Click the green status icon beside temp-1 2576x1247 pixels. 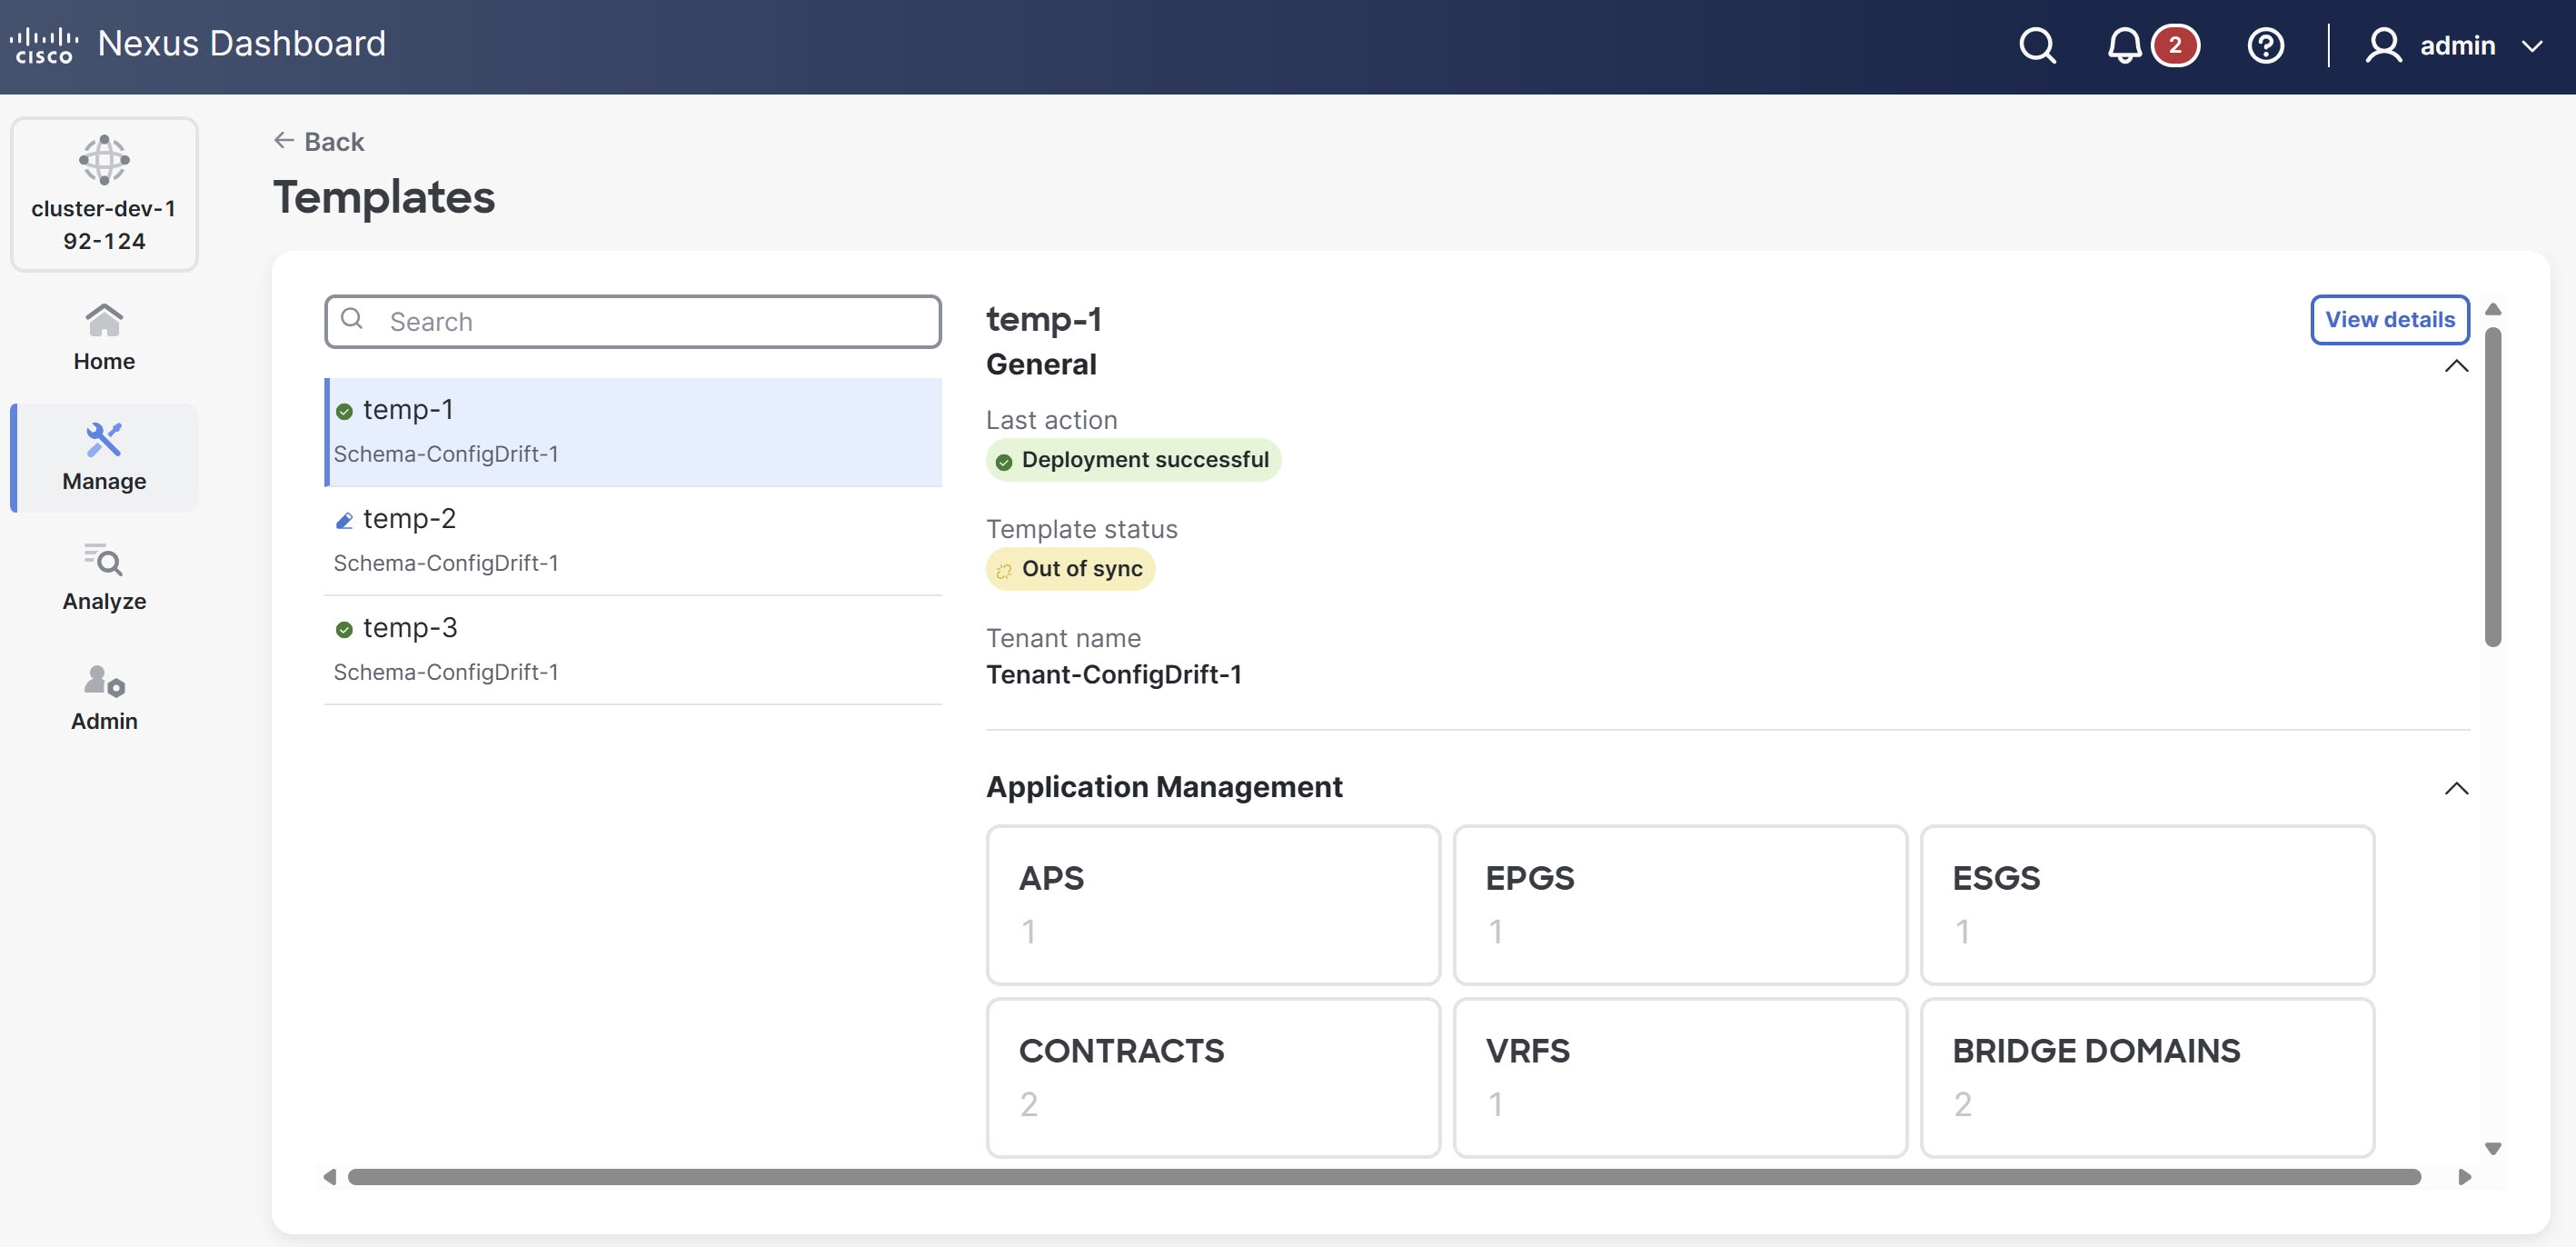coord(344,411)
